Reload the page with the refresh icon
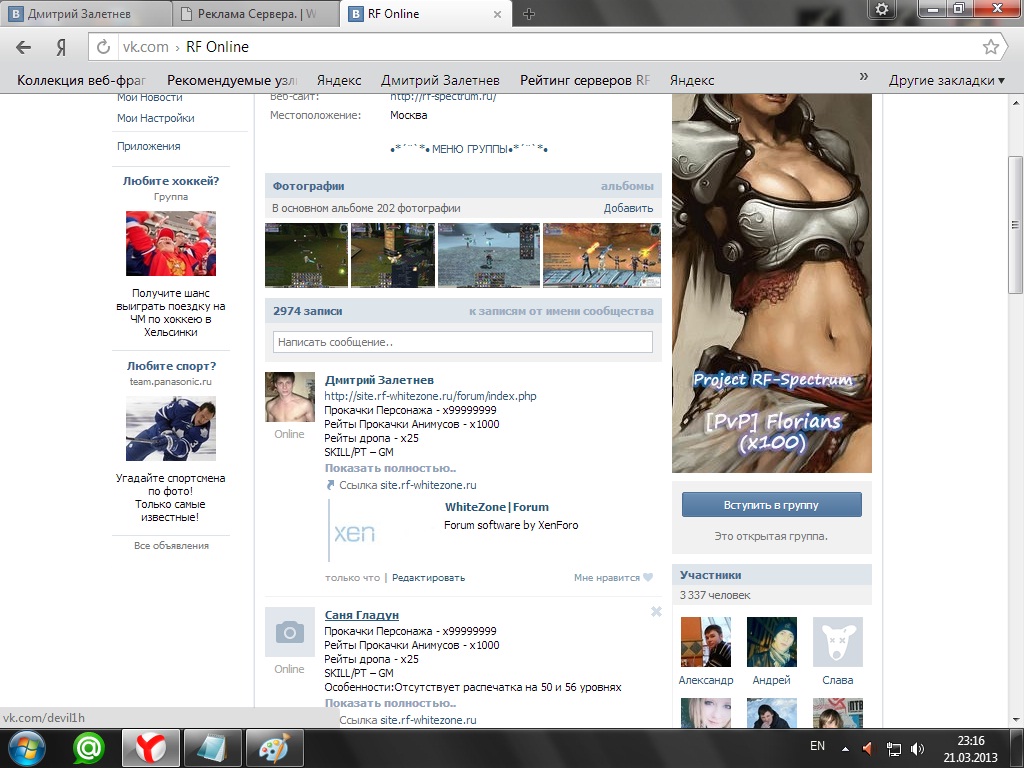Viewport: 1024px width, 768px height. pos(103,47)
